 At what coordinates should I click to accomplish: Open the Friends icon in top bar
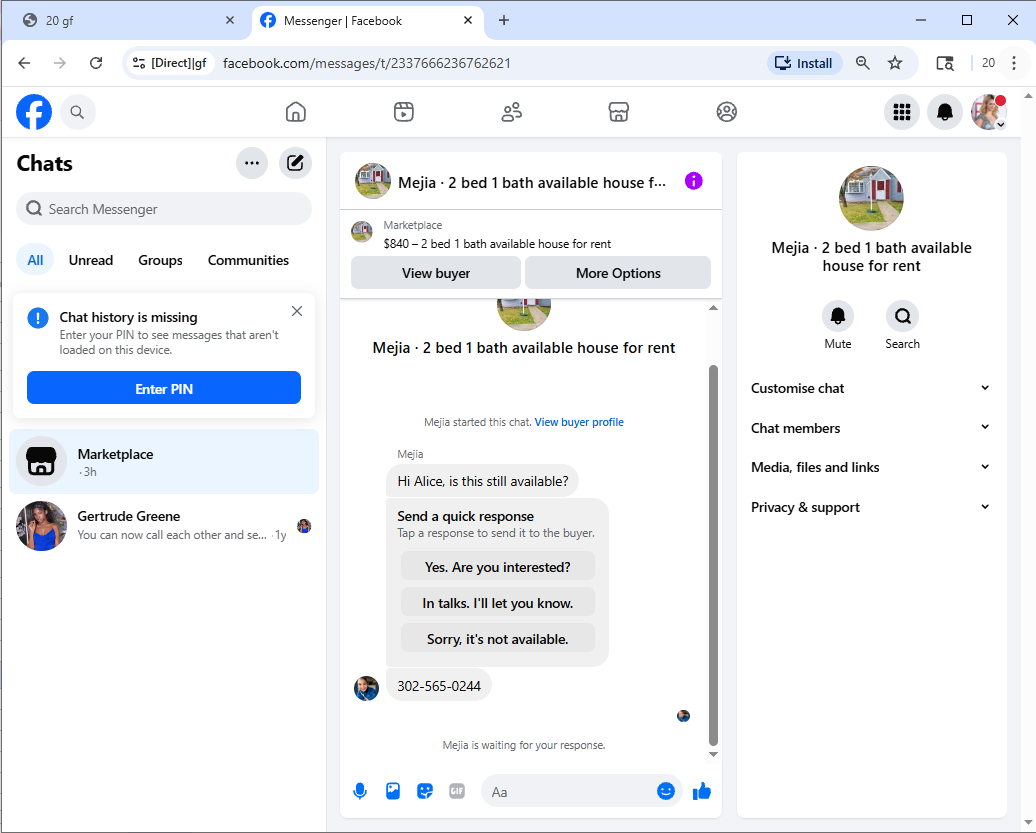(511, 112)
